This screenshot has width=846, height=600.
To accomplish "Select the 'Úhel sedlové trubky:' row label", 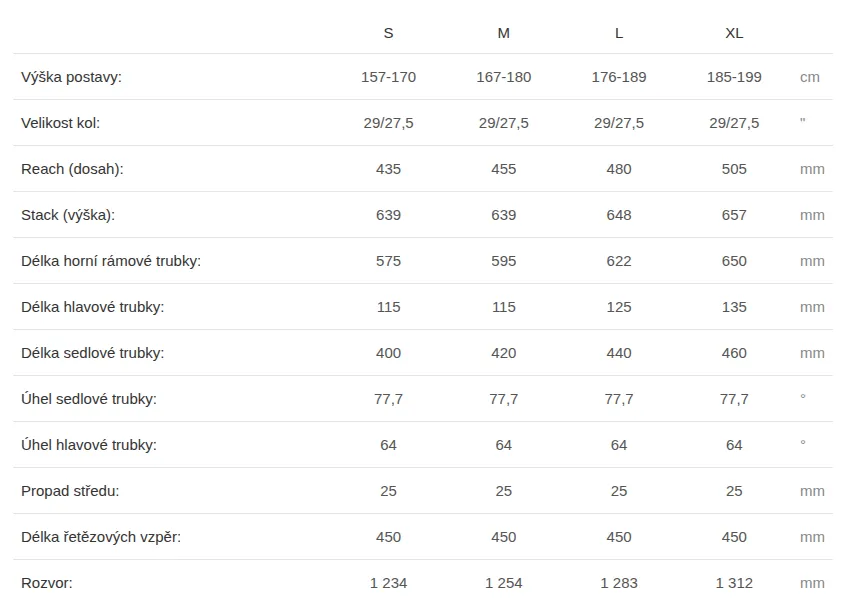I will tap(89, 399).
